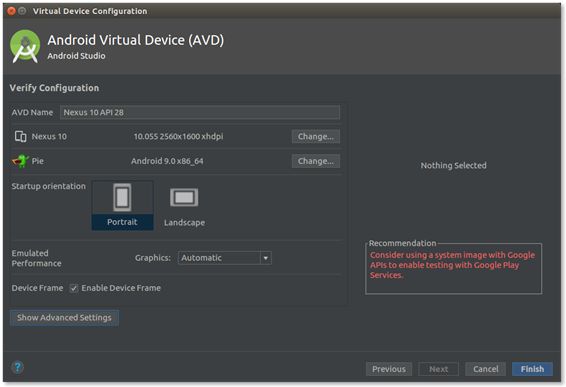Open the Graphics Automatic dropdown

pos(225,258)
